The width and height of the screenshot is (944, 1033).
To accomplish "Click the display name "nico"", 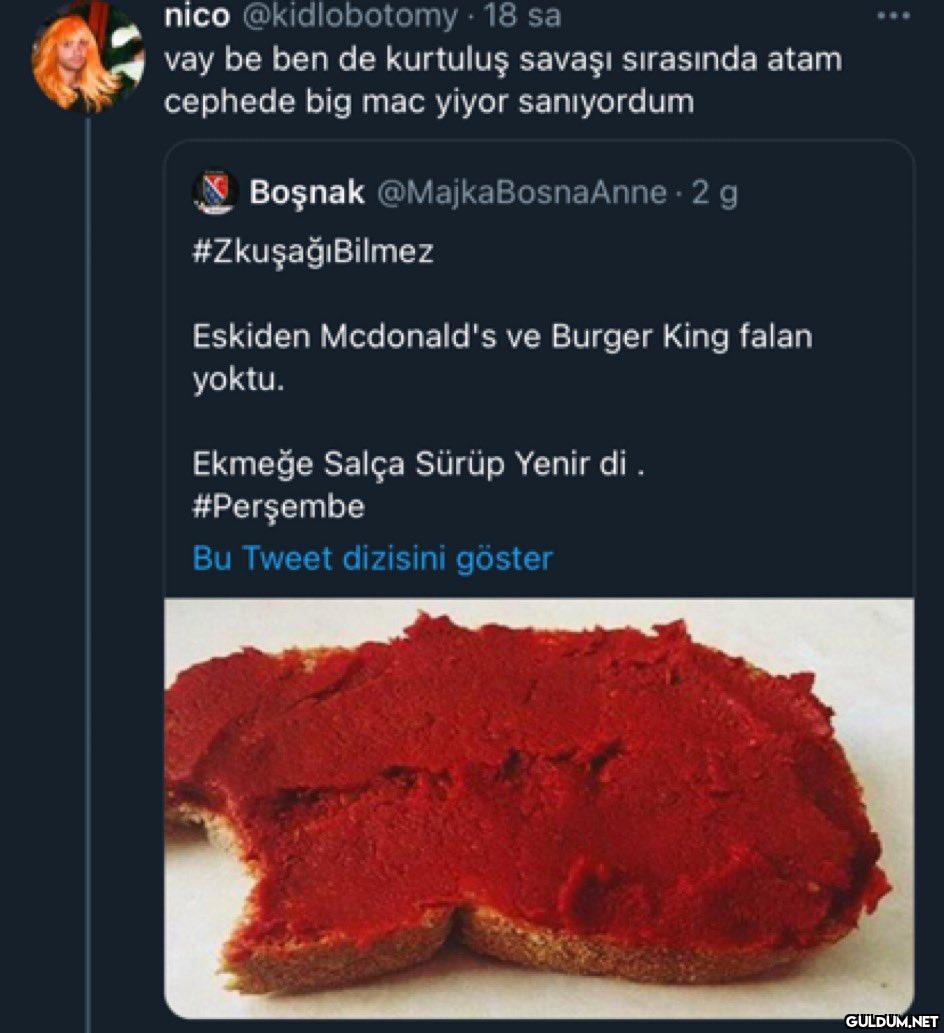I will click(196, 17).
